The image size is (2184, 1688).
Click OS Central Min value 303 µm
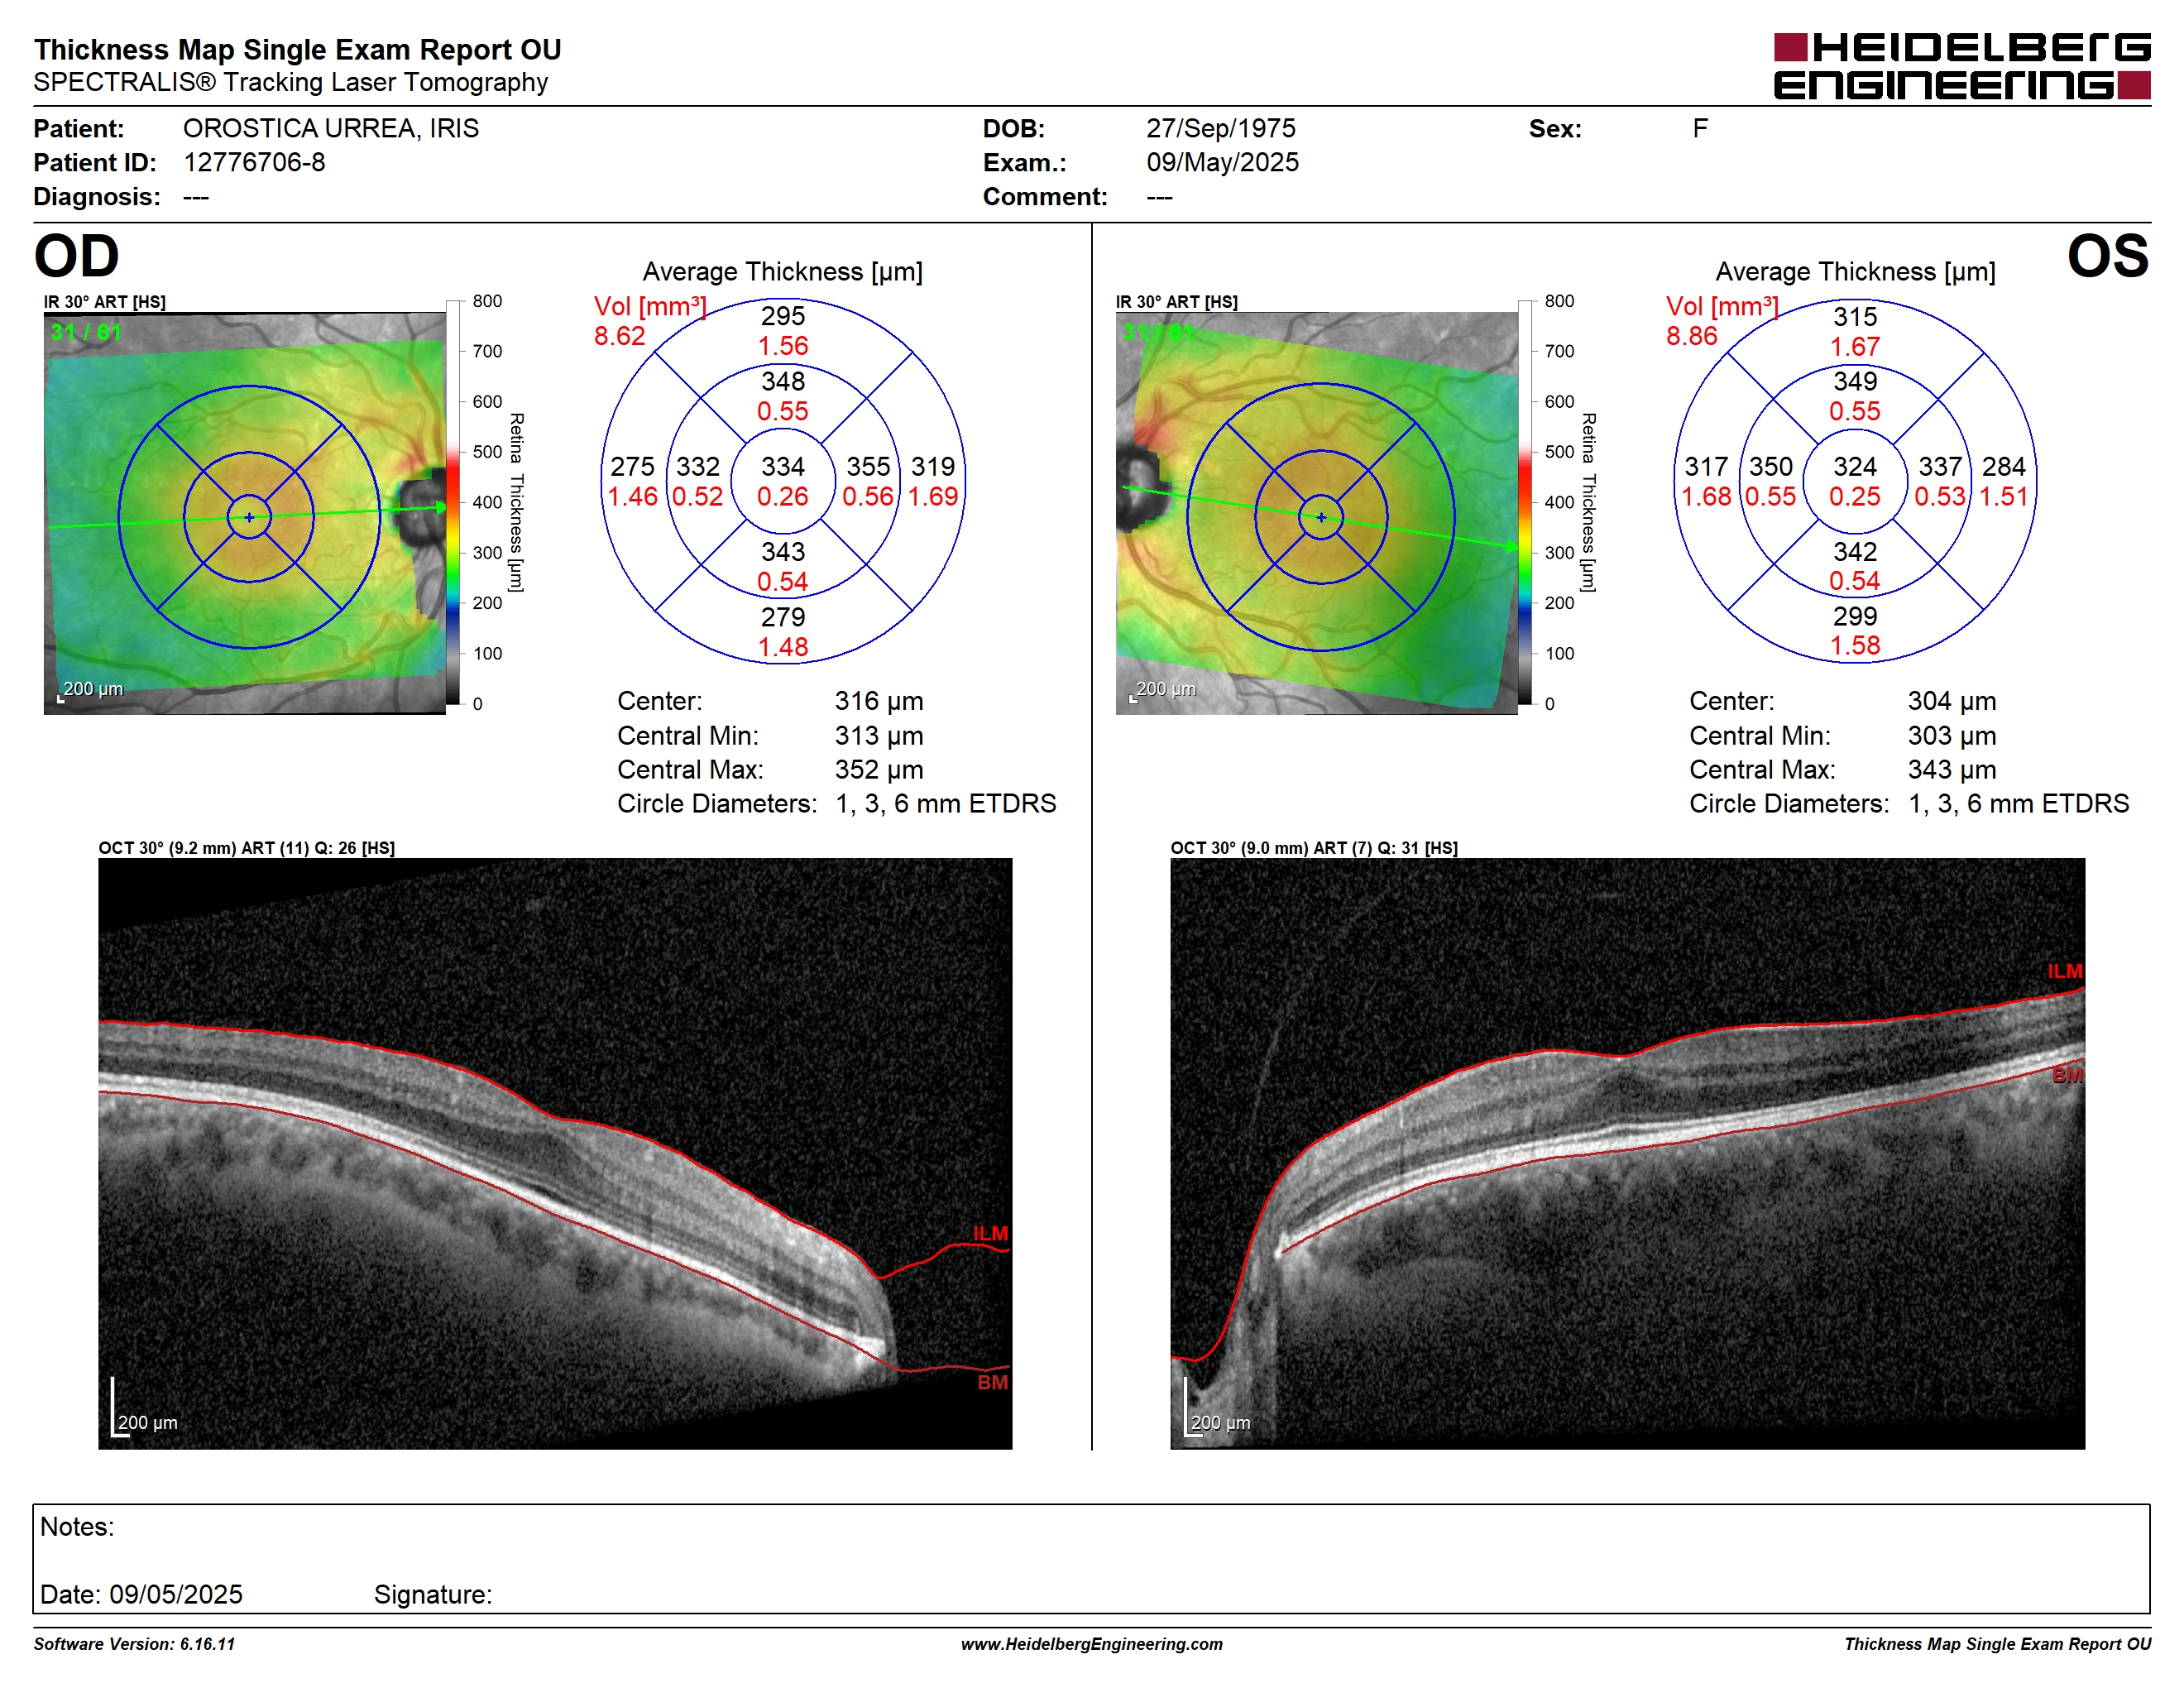pyautogui.click(x=1952, y=736)
